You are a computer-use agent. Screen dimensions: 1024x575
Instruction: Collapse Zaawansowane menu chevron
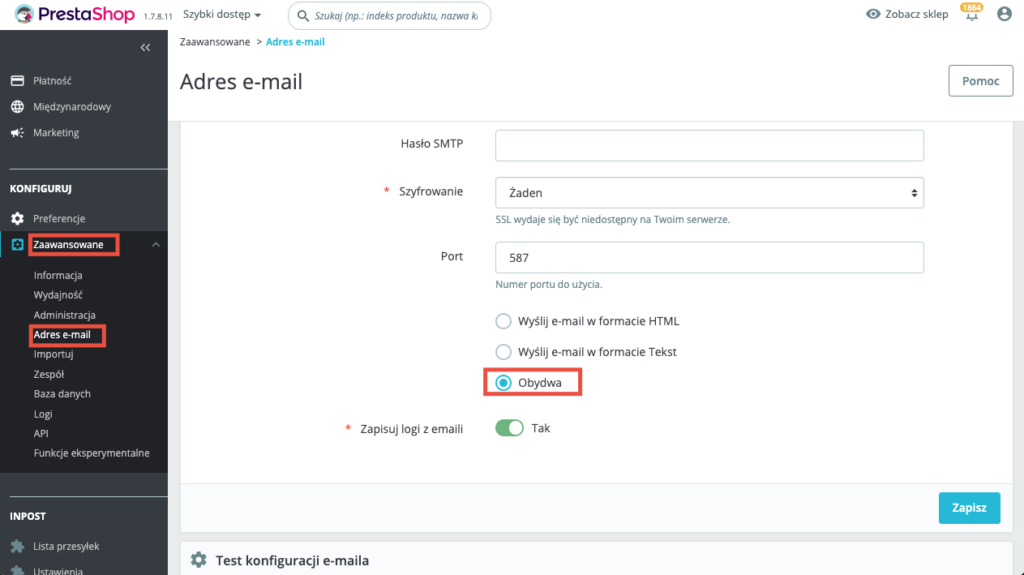pos(155,244)
